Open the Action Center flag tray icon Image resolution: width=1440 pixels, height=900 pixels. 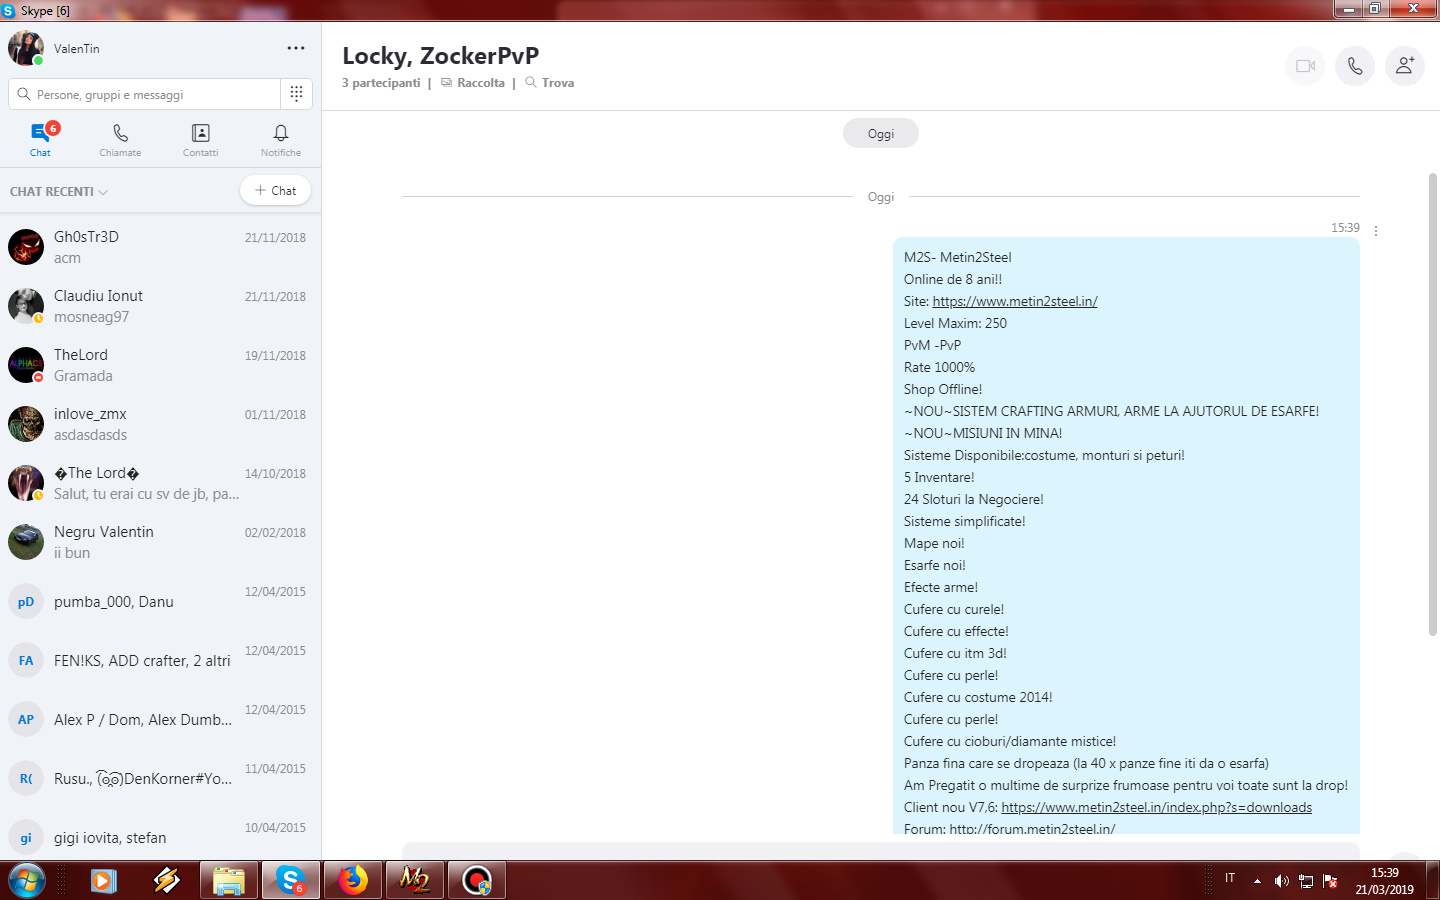click(x=1330, y=881)
